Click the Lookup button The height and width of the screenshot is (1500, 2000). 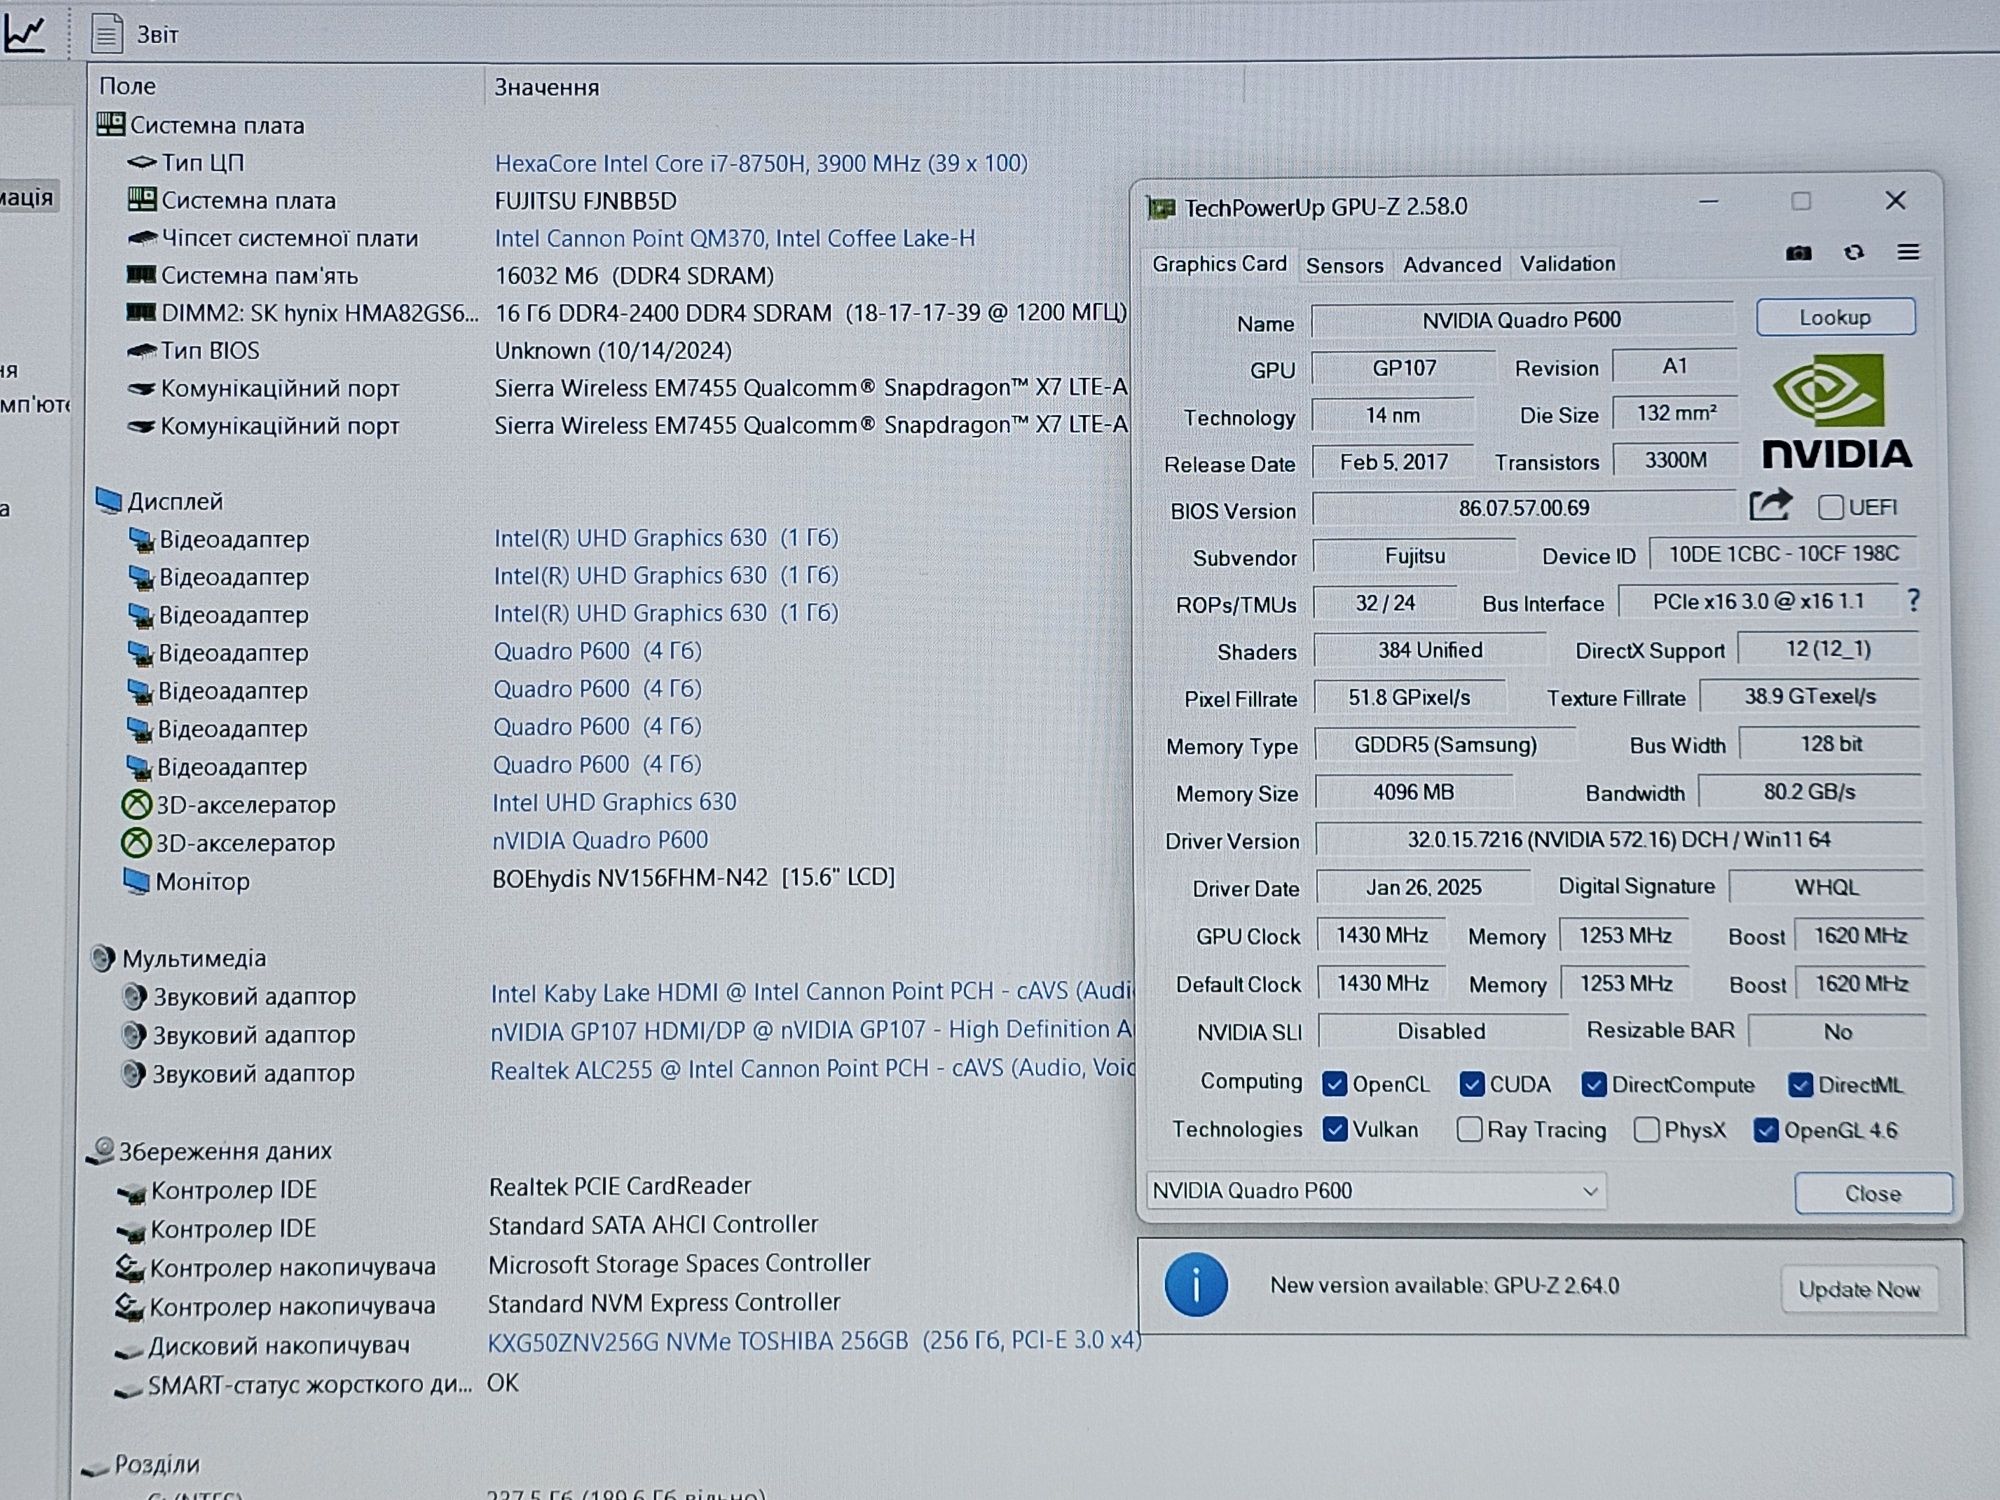[x=1835, y=317]
